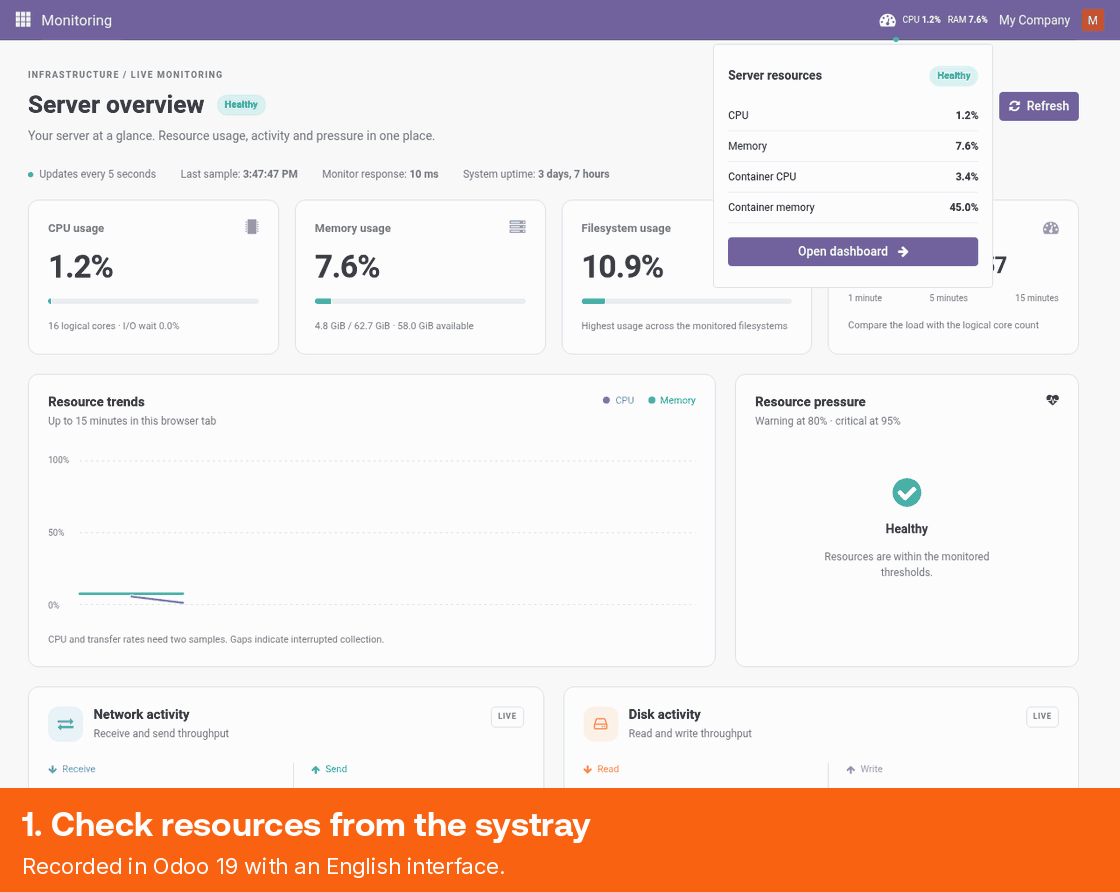The height and width of the screenshot is (892, 1120).
Task: Click the "15 minutes" load label
Action: pos(1036,298)
